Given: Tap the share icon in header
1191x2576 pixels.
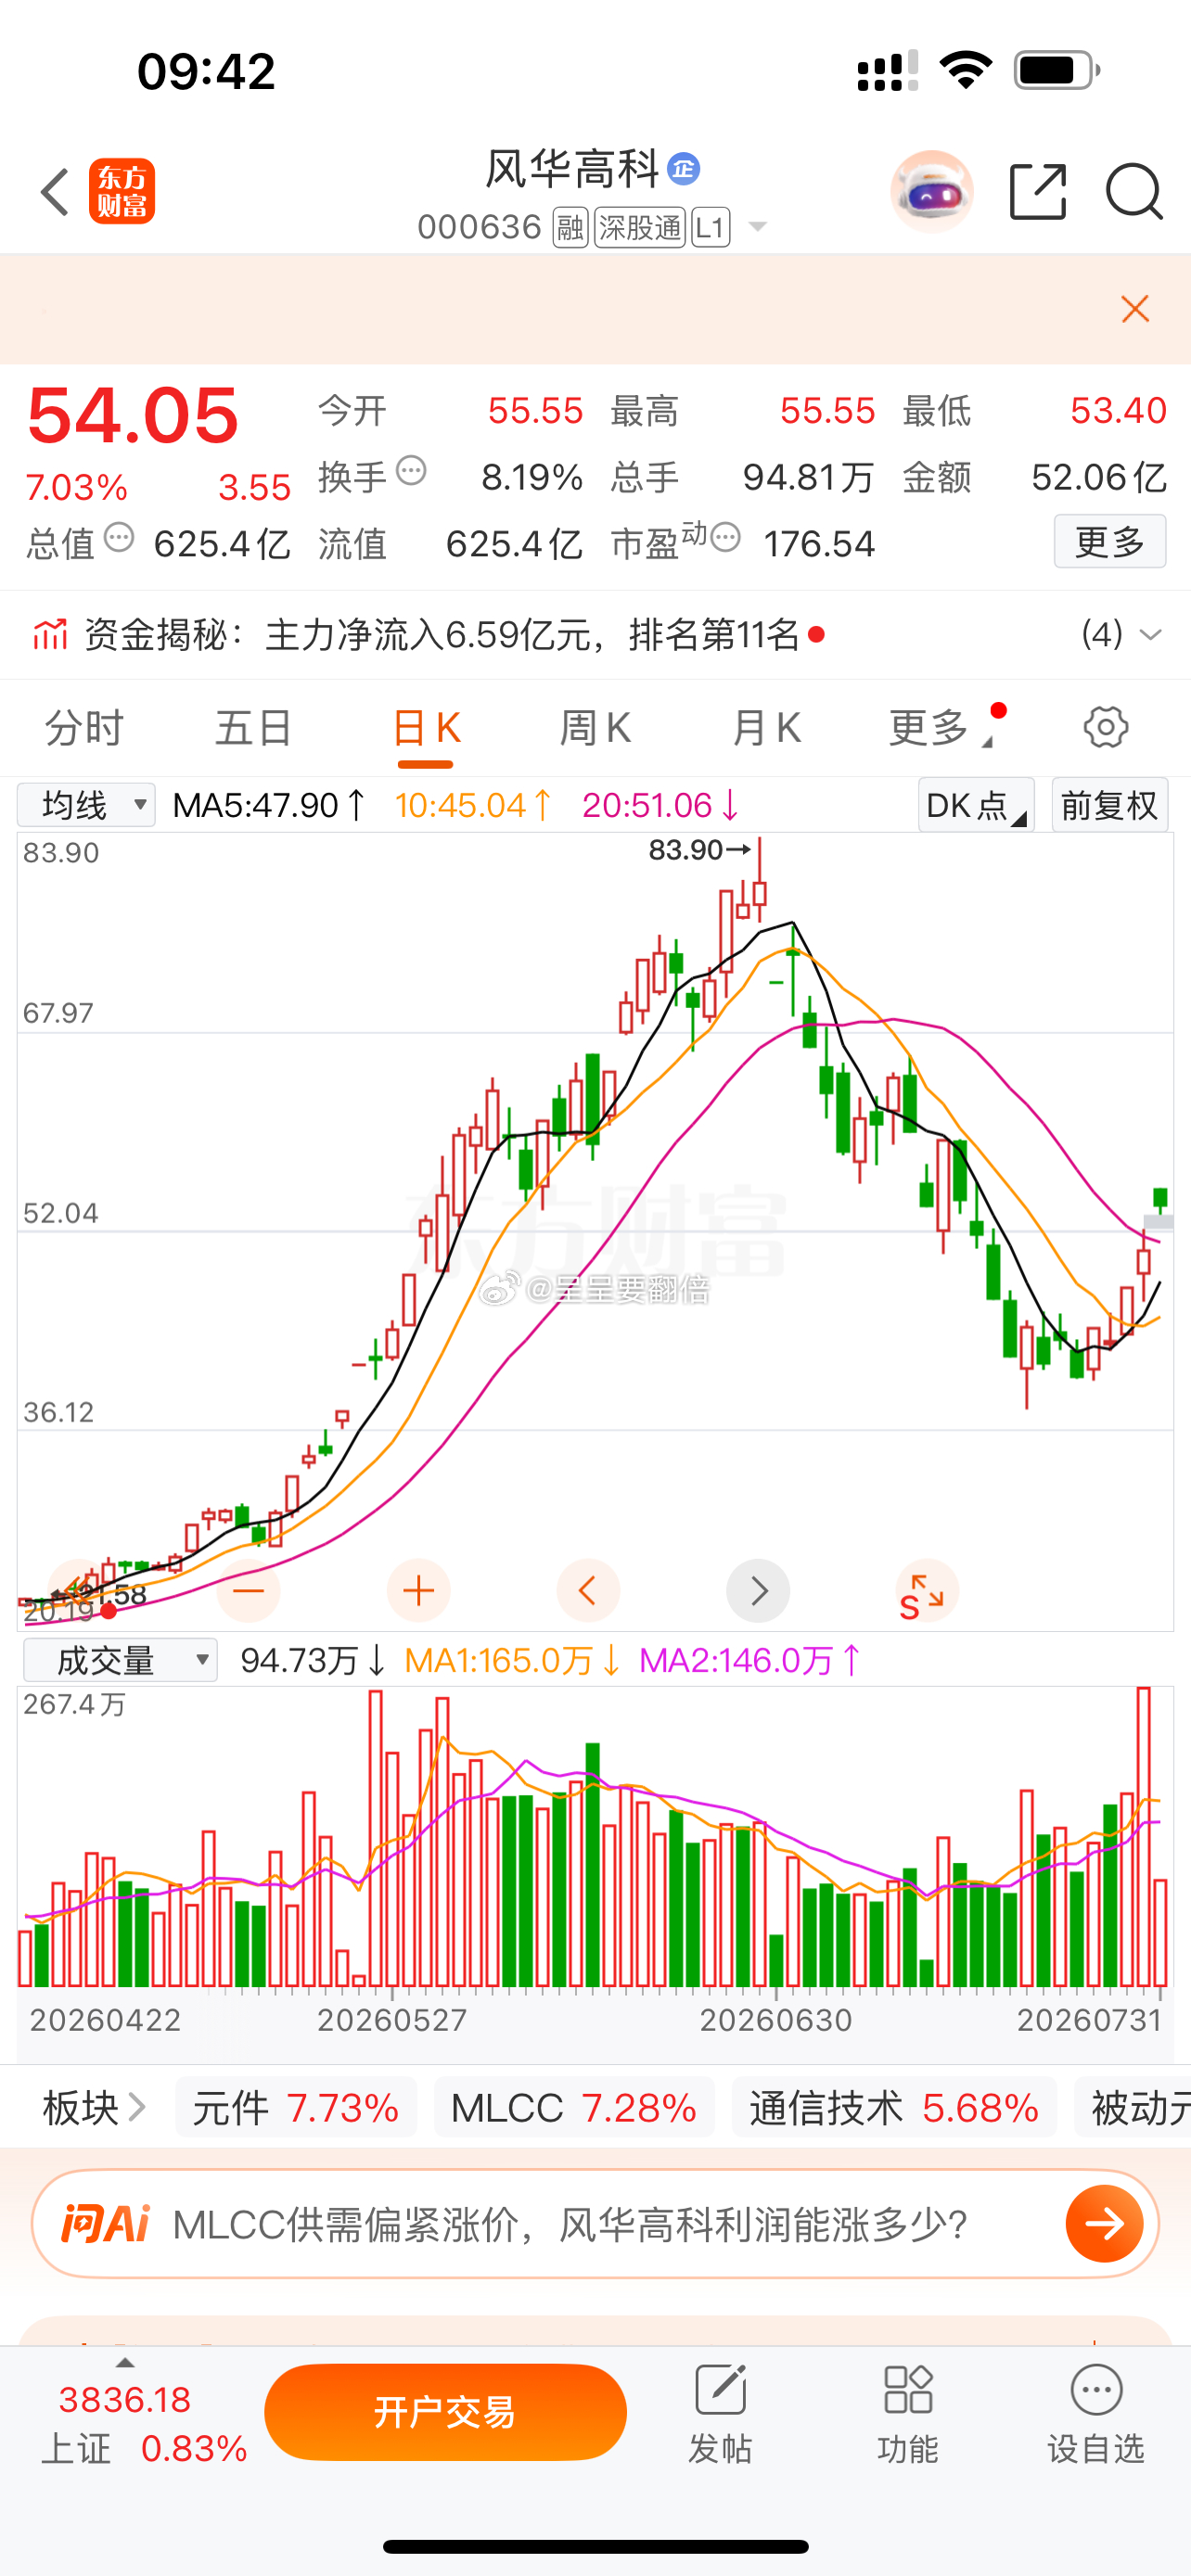Looking at the screenshot, I should tap(1038, 191).
